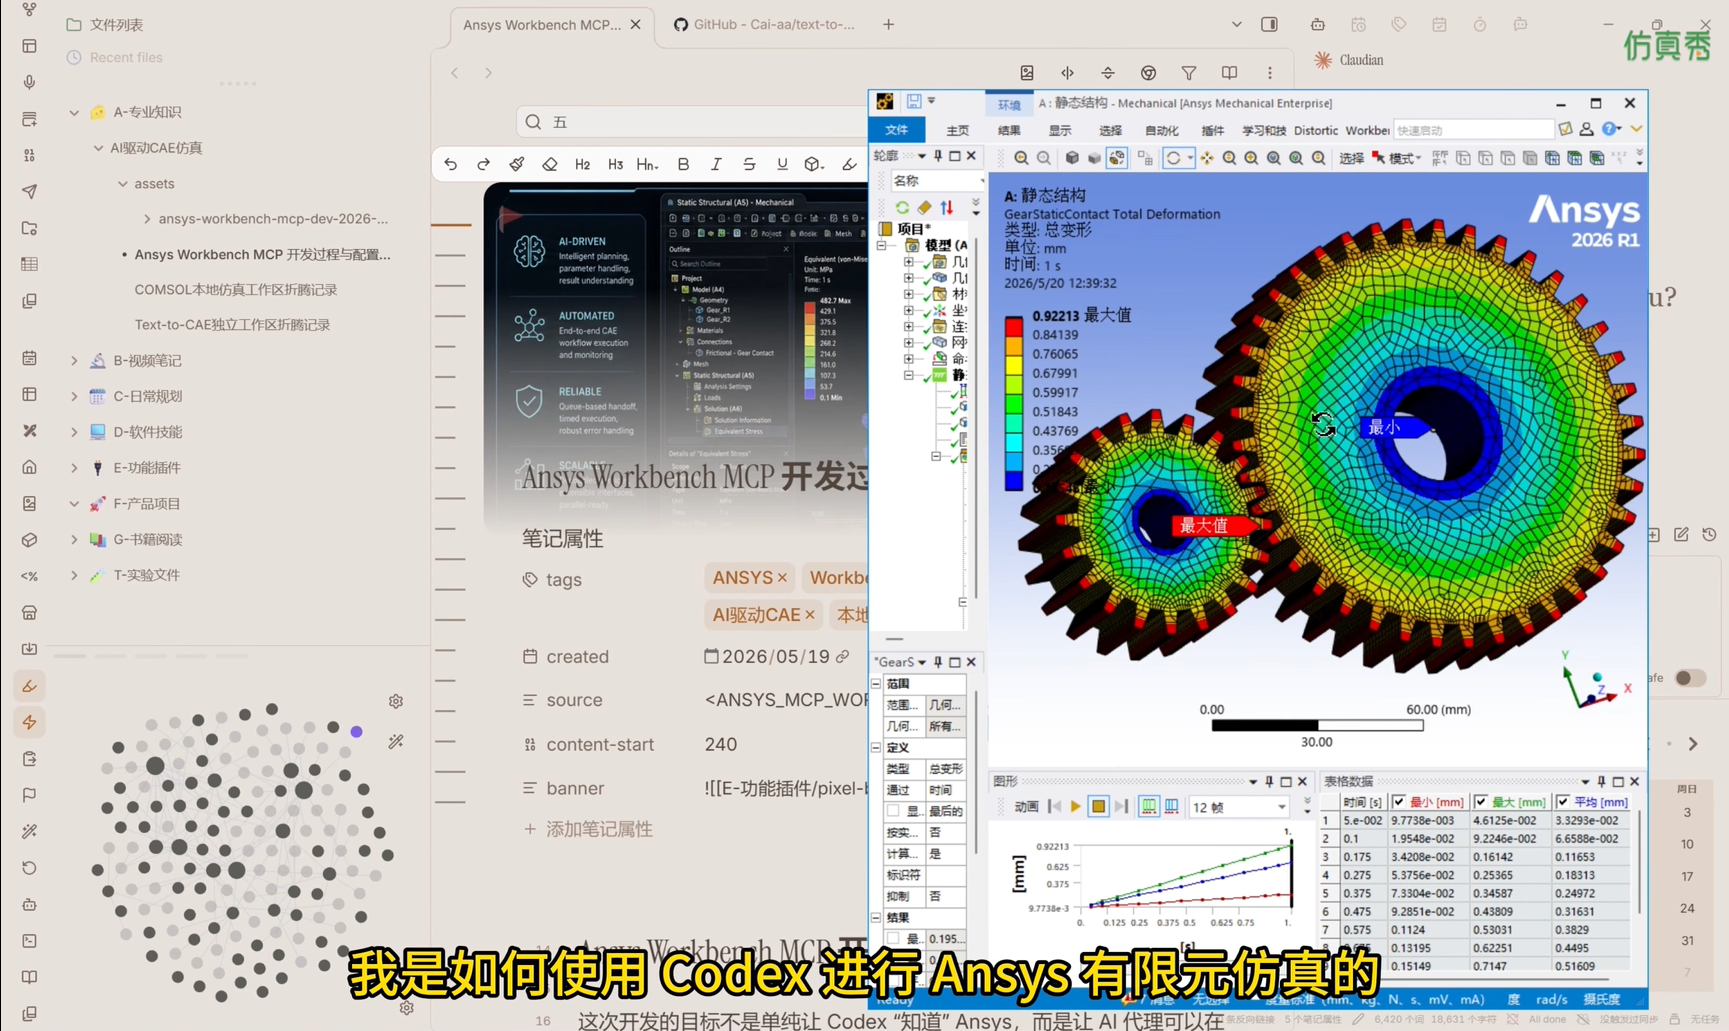Viewport: 1729px width, 1031px height.
Task: Toggle the 最小 [mm] column checkbox
Action: click(1399, 802)
